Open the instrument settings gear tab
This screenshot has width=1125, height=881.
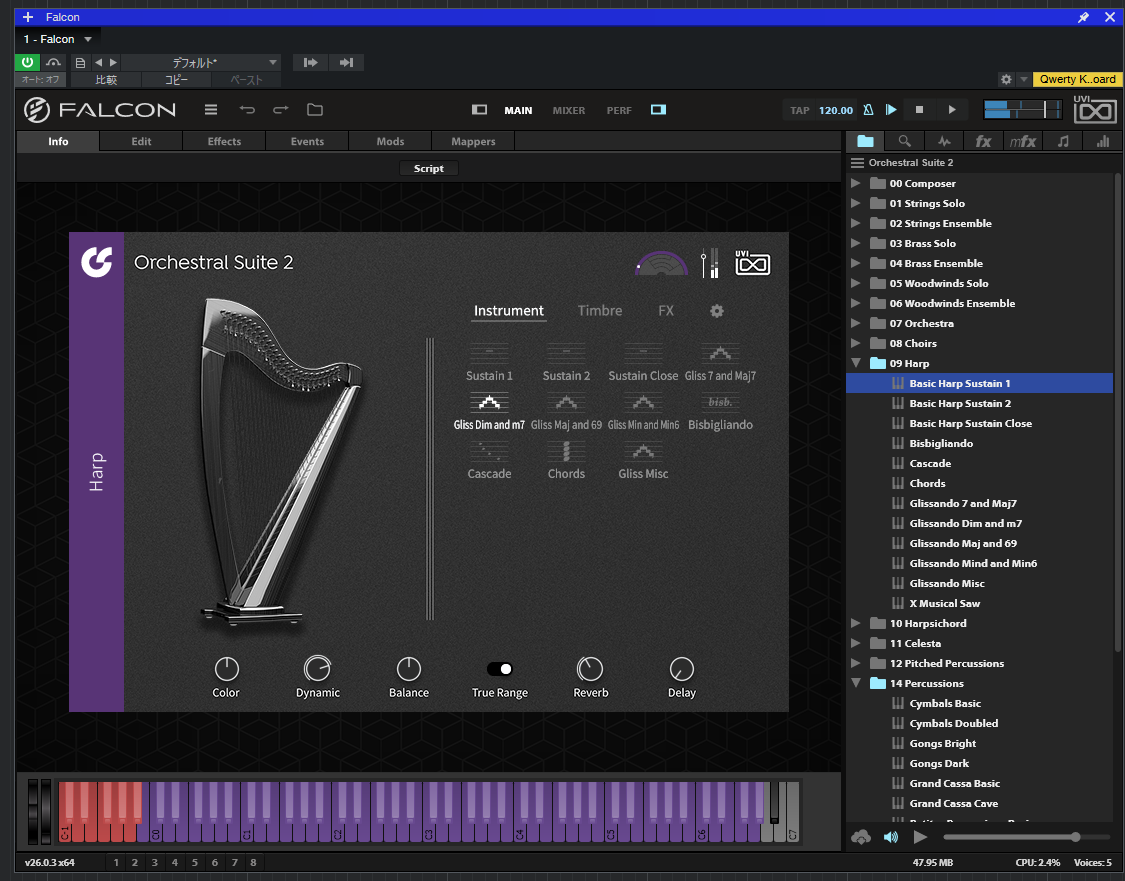pyautogui.click(x=717, y=311)
